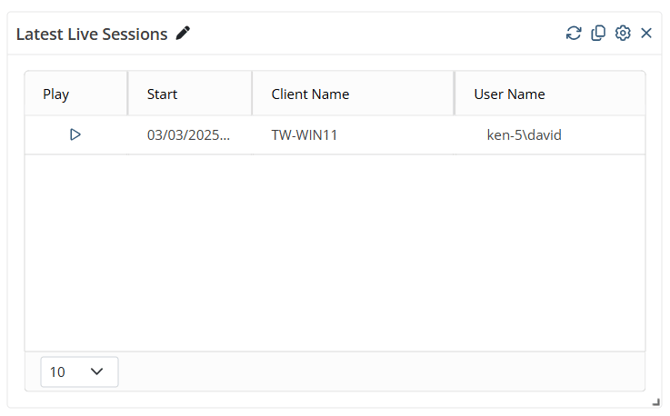The width and height of the screenshot is (670, 416).
Task: Sort sessions by User Name column
Action: click(509, 94)
